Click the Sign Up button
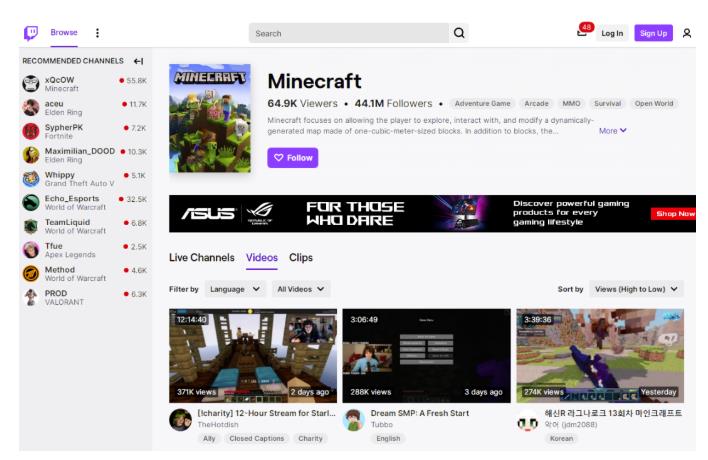This screenshot has width=708, height=460. coord(653,33)
